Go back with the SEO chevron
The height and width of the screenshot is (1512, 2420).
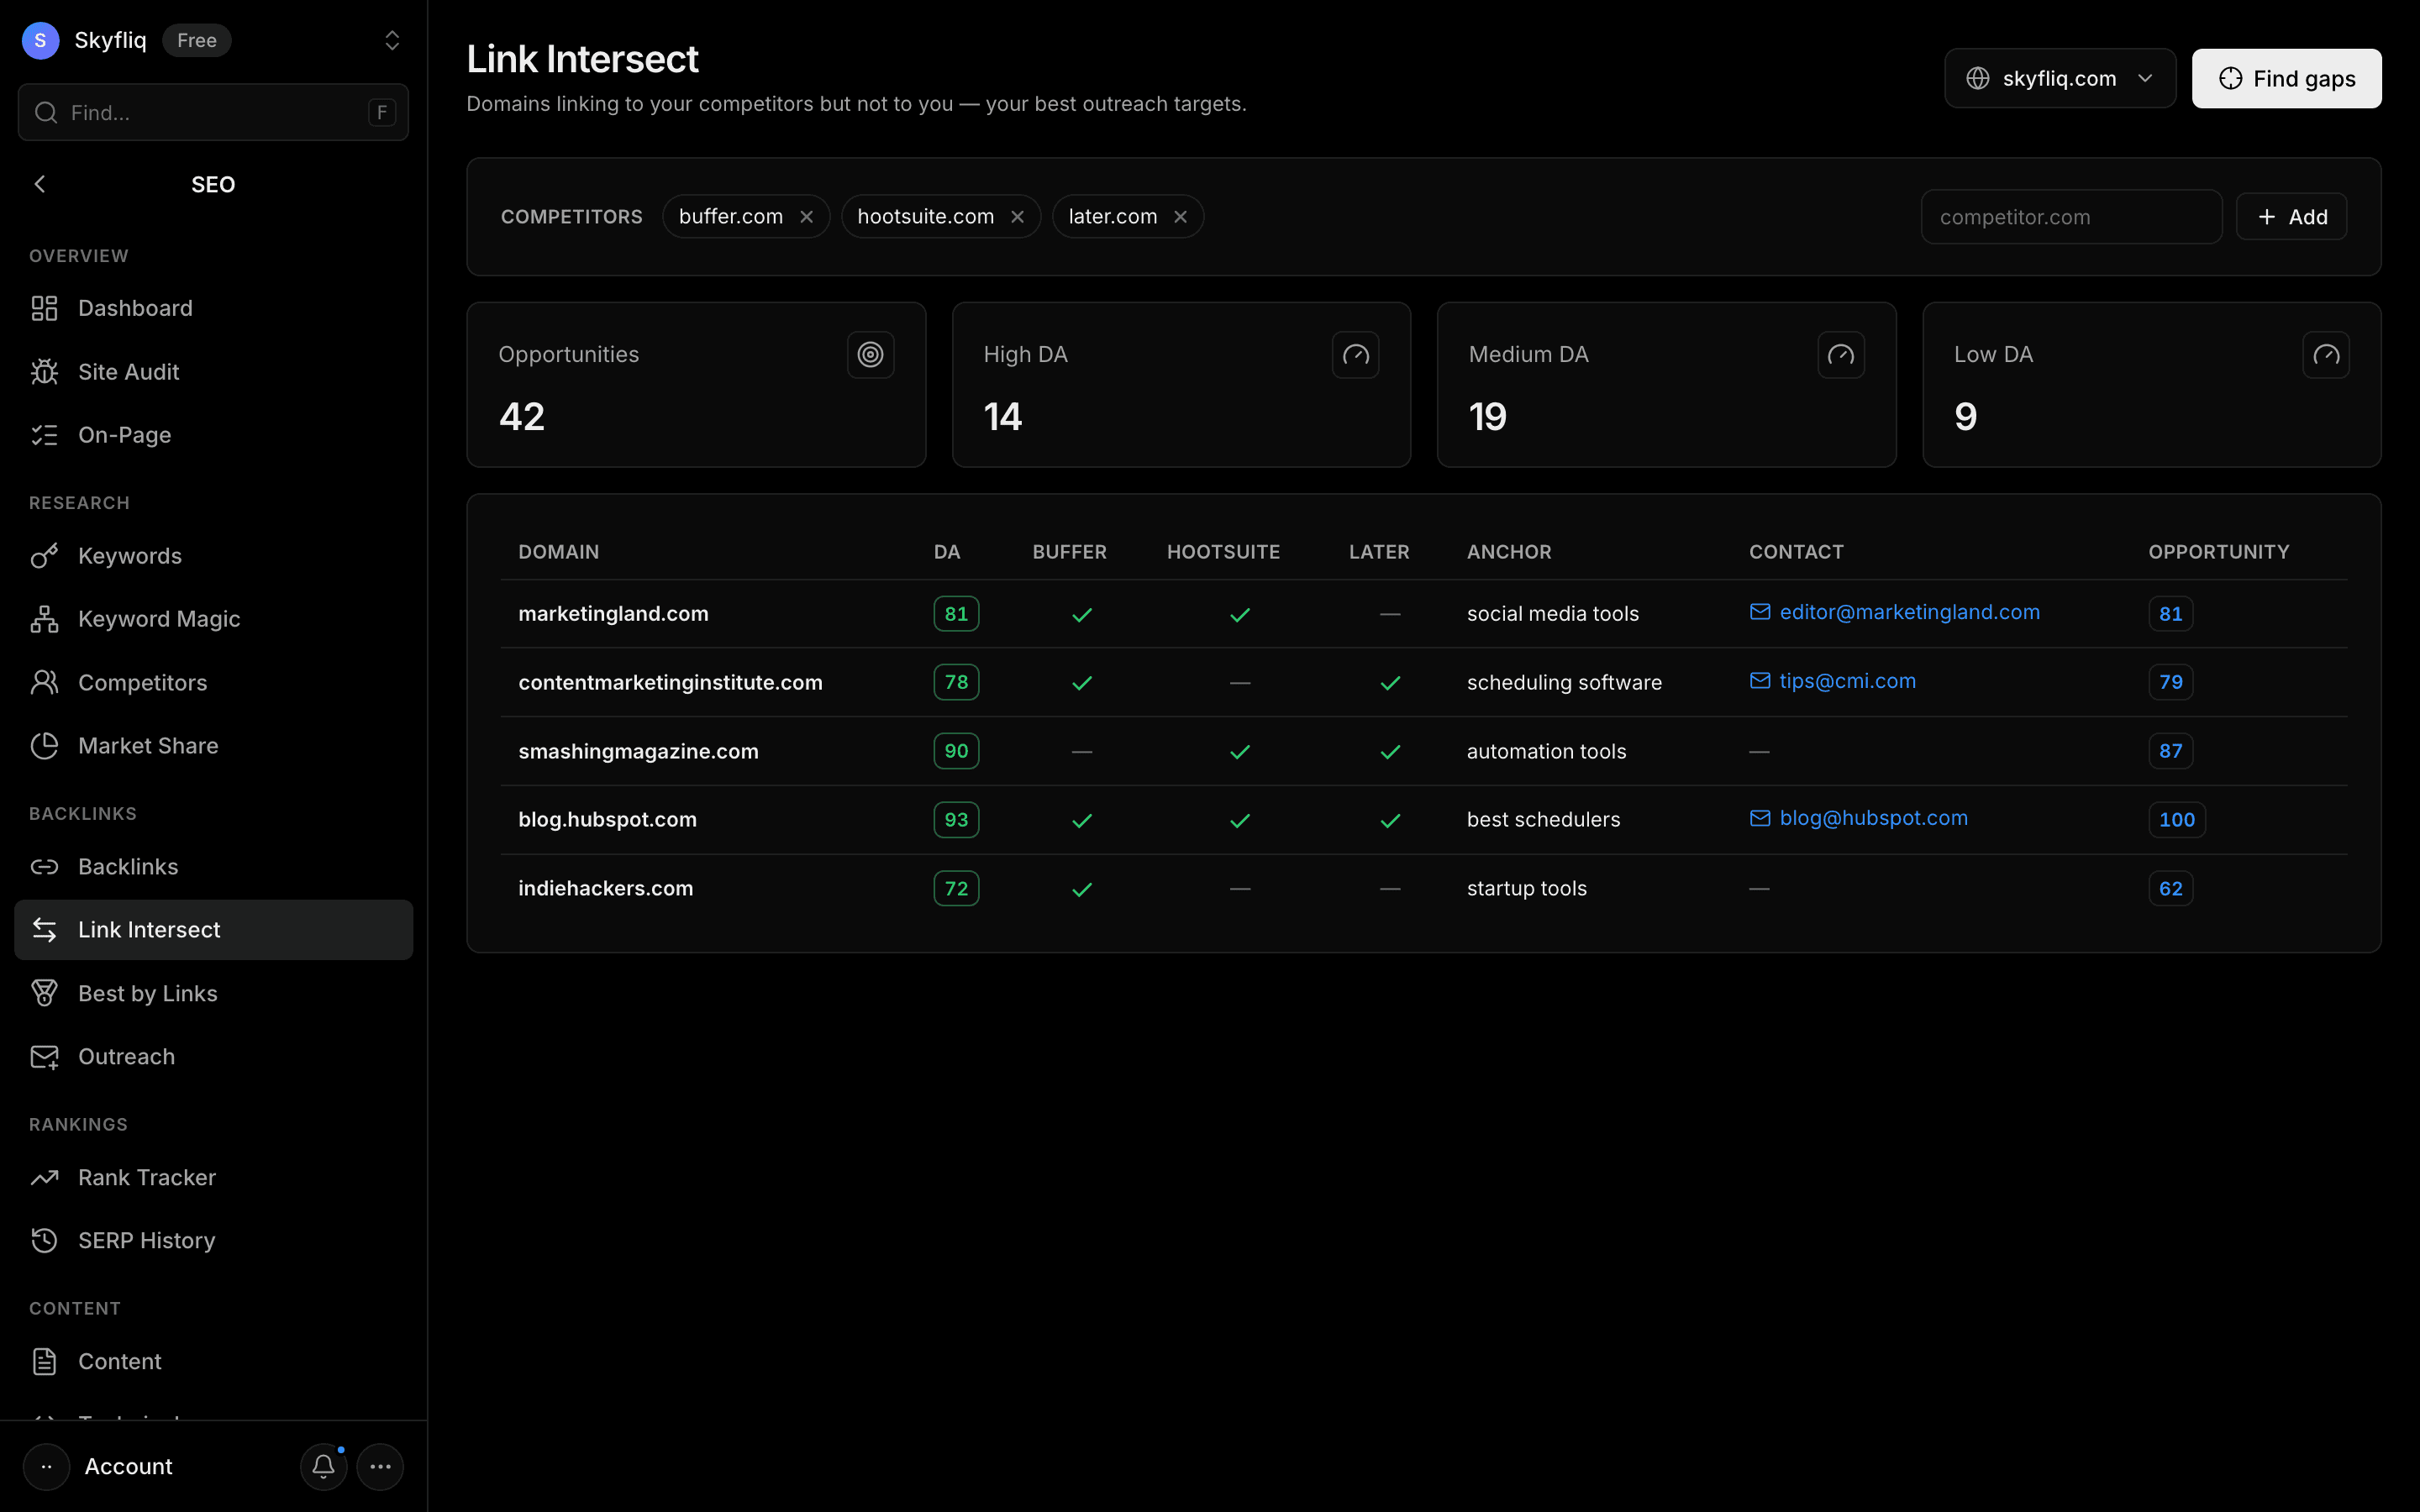(x=40, y=184)
